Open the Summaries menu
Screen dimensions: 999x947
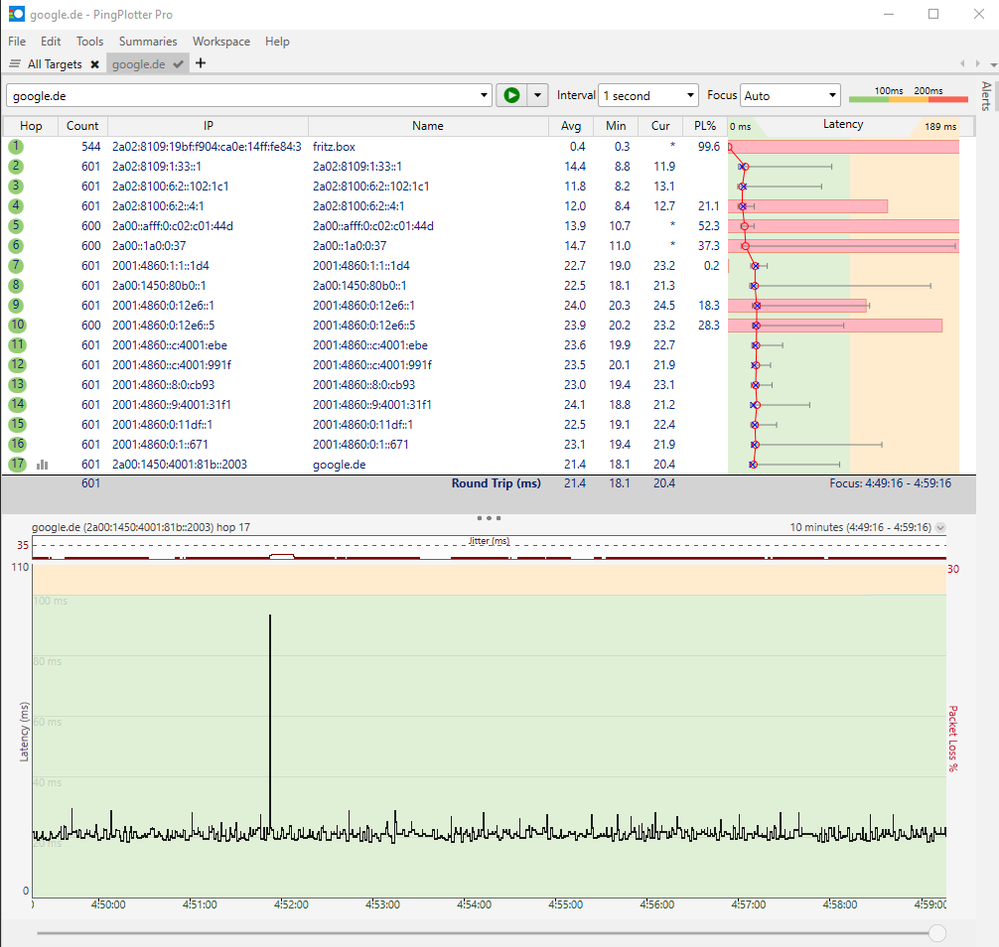click(x=147, y=41)
